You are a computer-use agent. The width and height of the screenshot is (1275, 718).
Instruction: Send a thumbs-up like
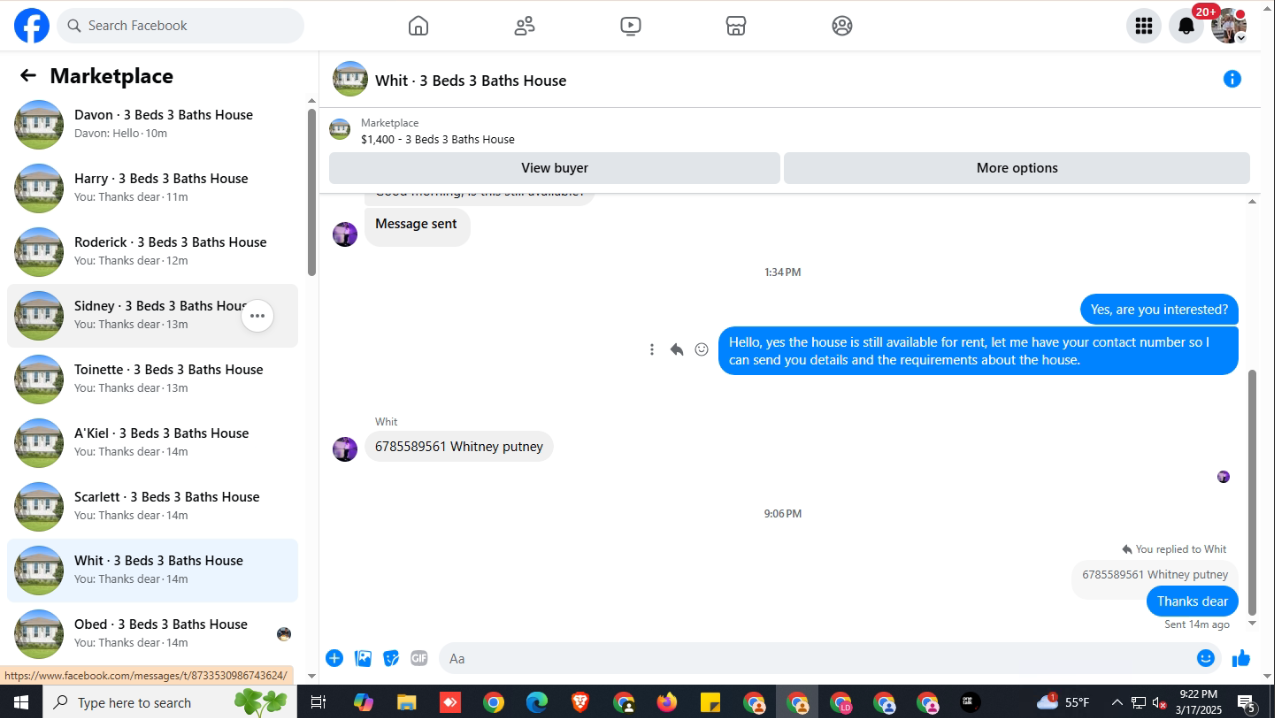click(x=1241, y=658)
